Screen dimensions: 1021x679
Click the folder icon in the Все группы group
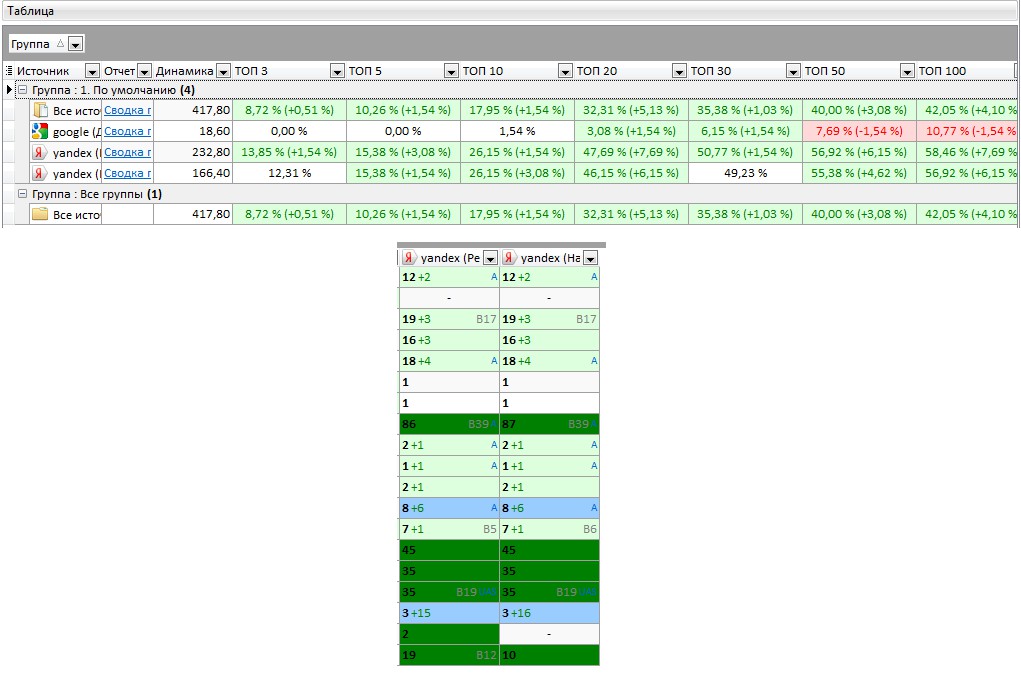(40, 214)
